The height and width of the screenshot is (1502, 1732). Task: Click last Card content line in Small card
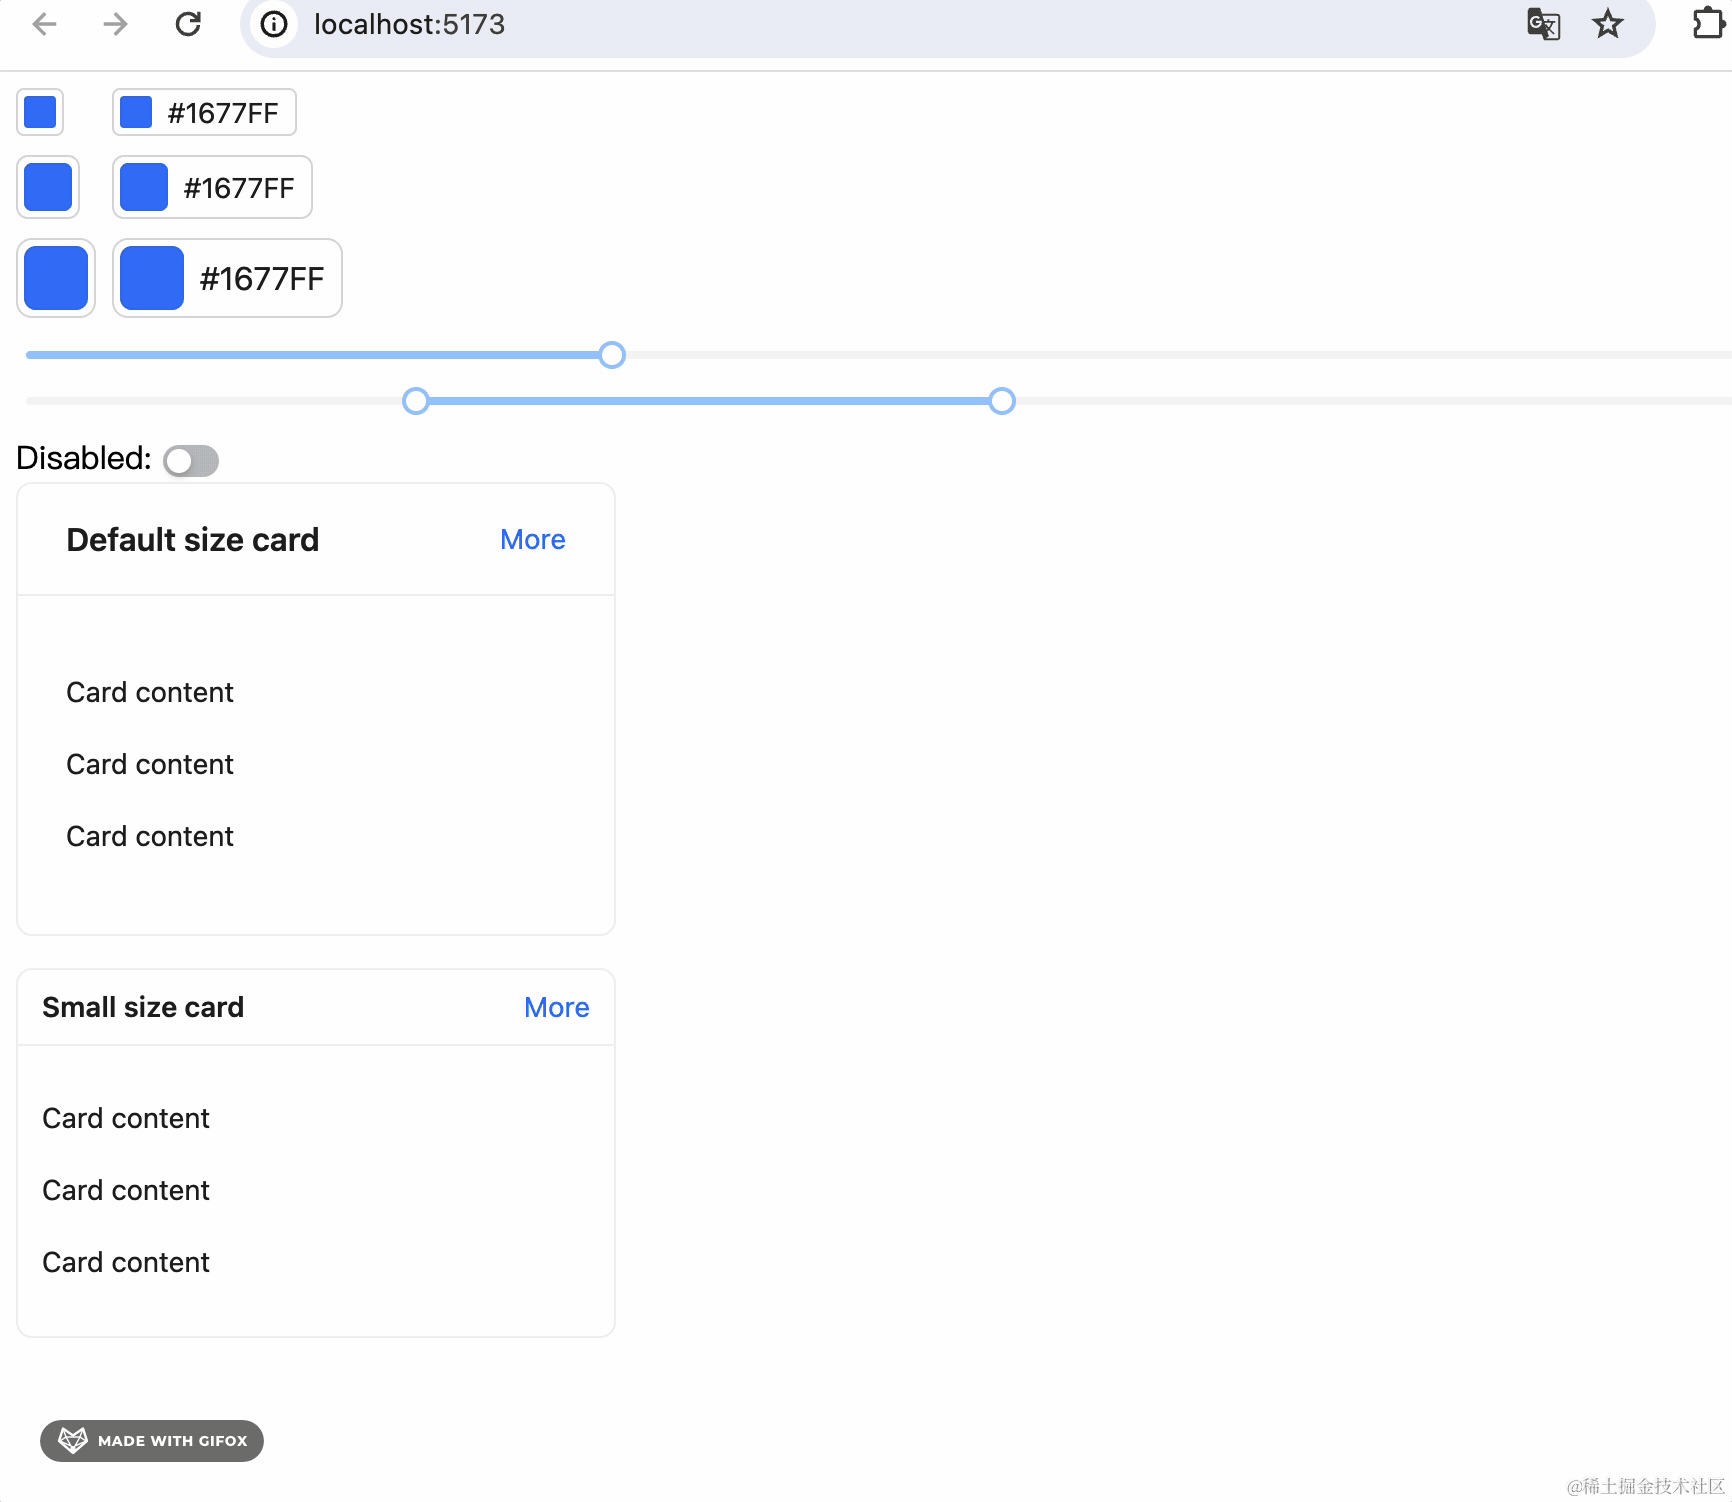(126, 1262)
